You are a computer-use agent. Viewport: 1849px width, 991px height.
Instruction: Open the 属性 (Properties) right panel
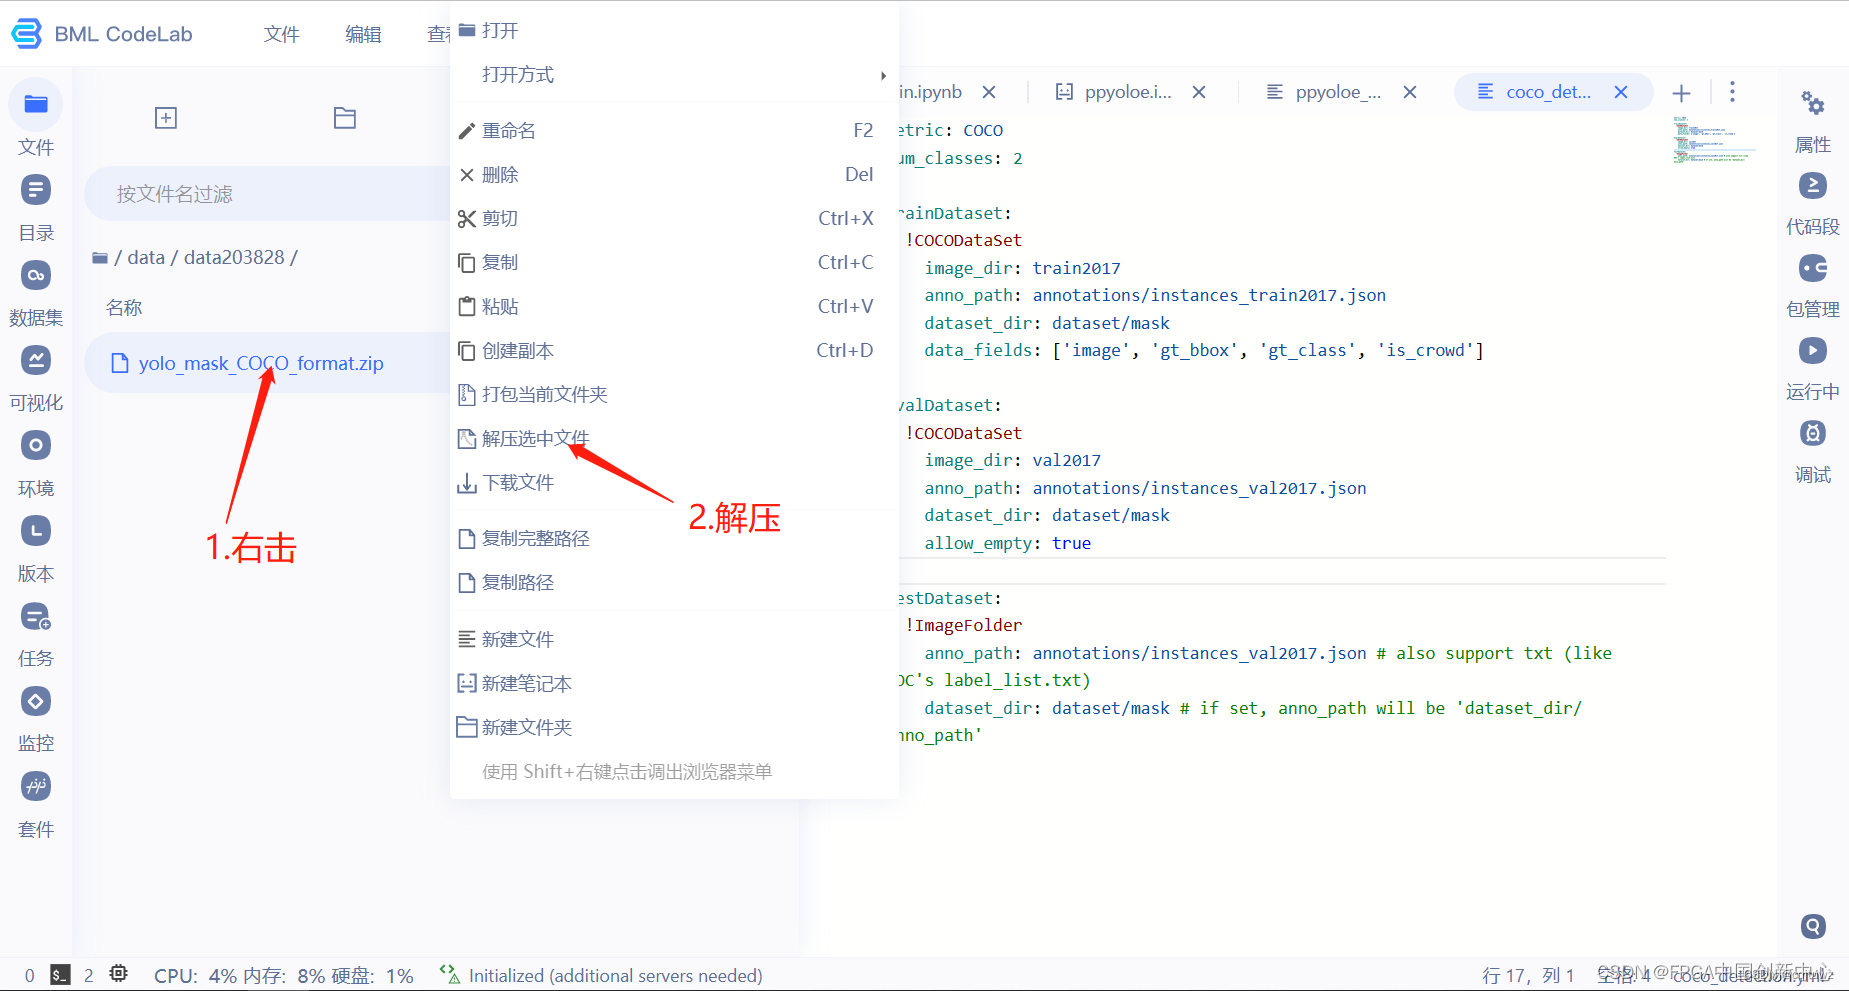tap(1813, 121)
